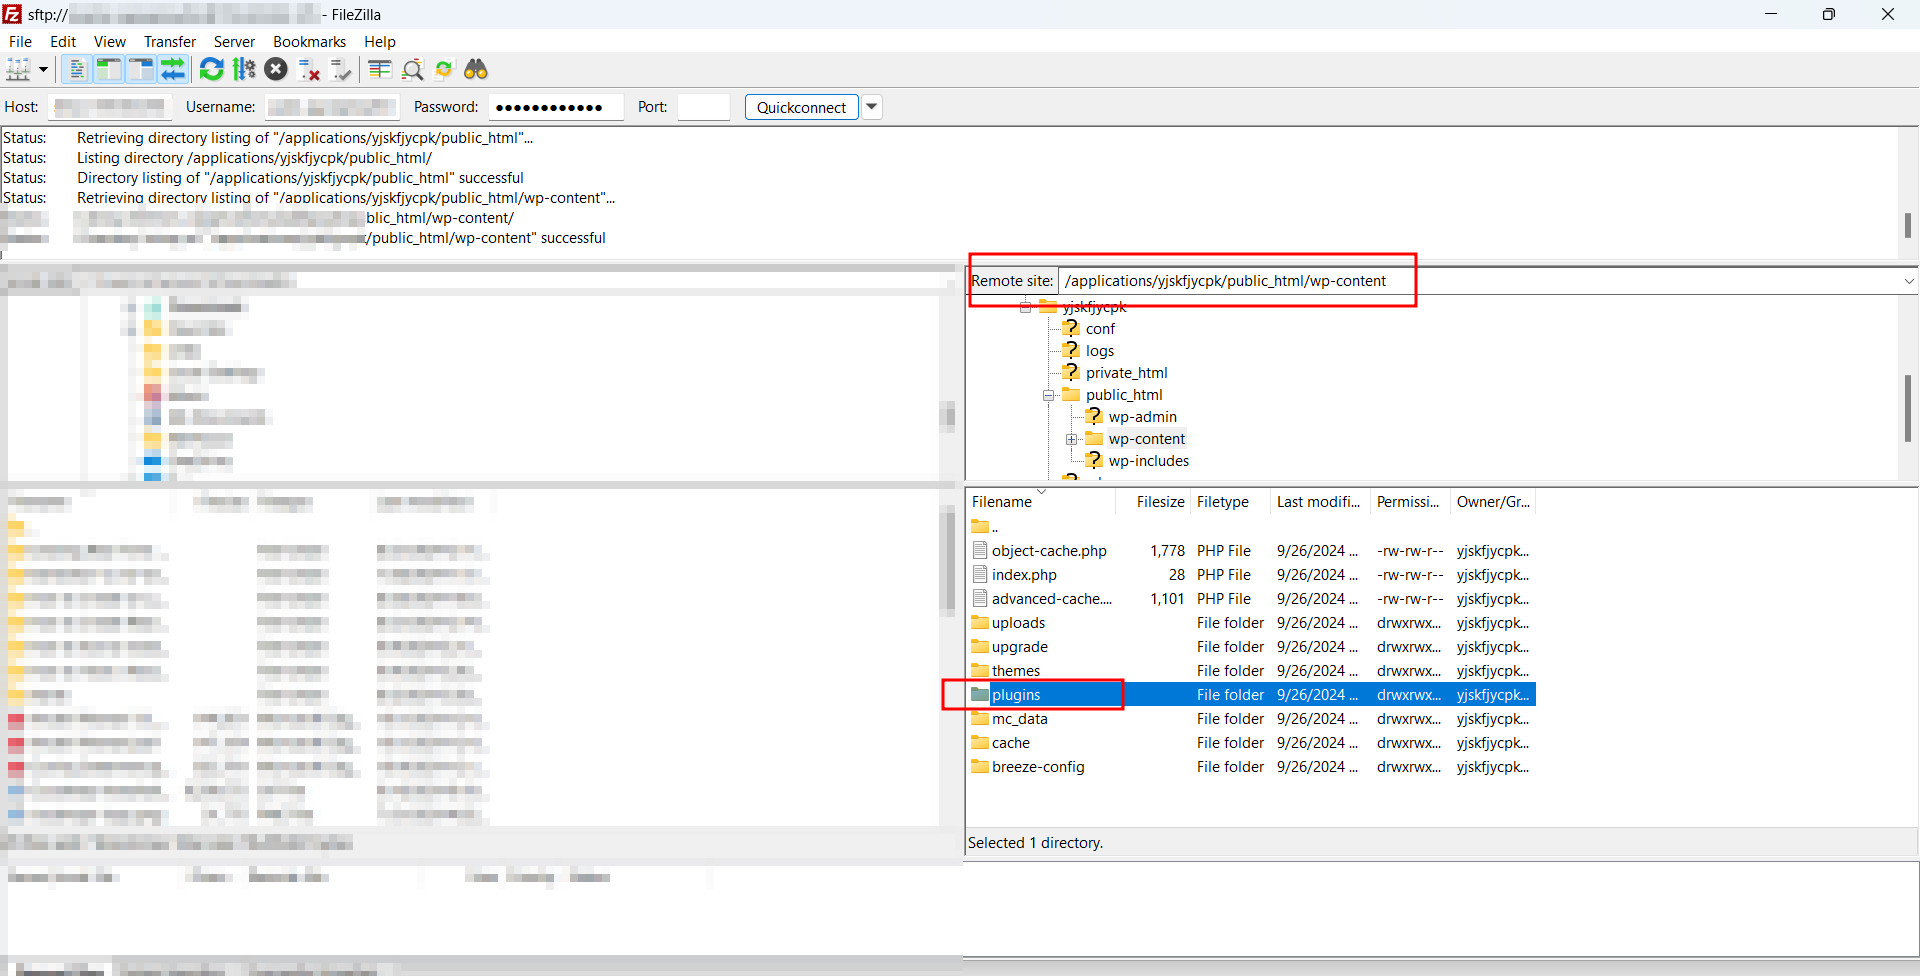Image resolution: width=1920 pixels, height=976 pixels.
Task: Open directory listing filters dialog
Action: [379, 69]
